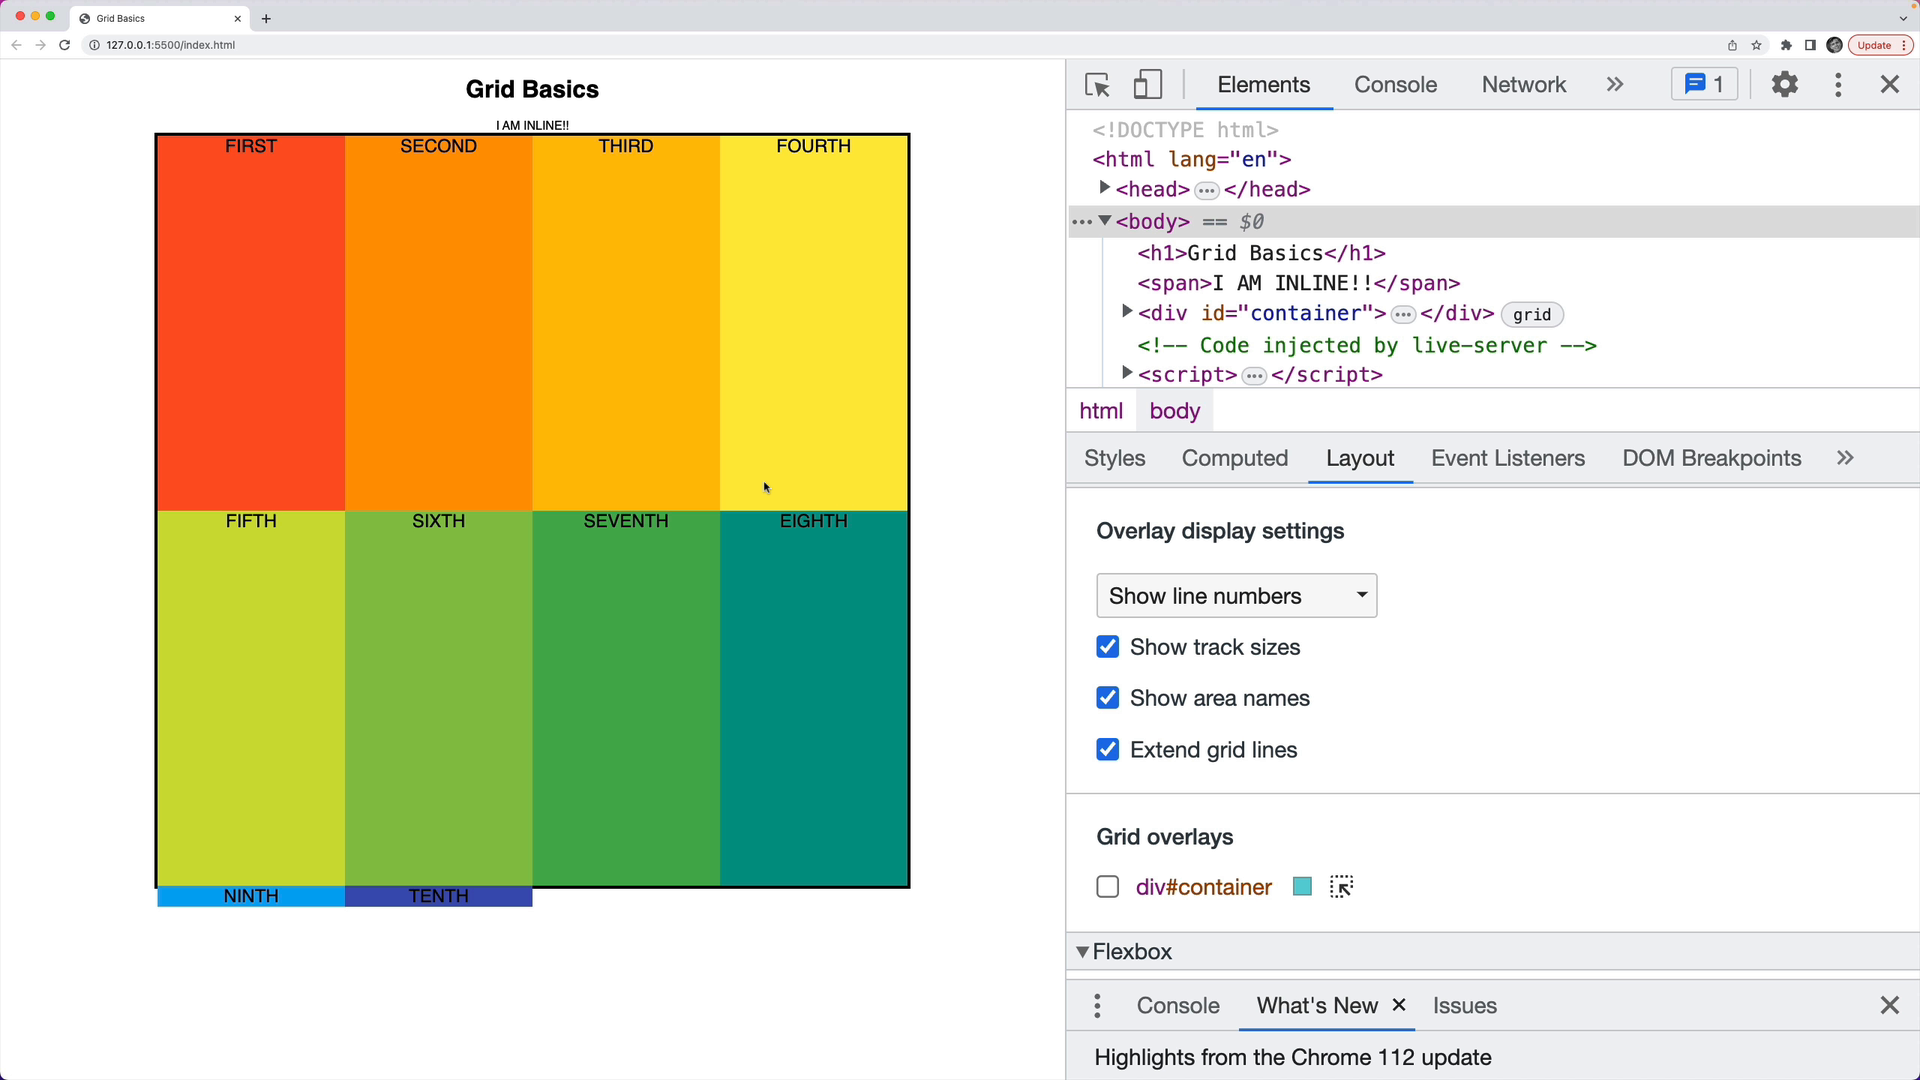Bookmark the page with the star icon

tap(1757, 45)
